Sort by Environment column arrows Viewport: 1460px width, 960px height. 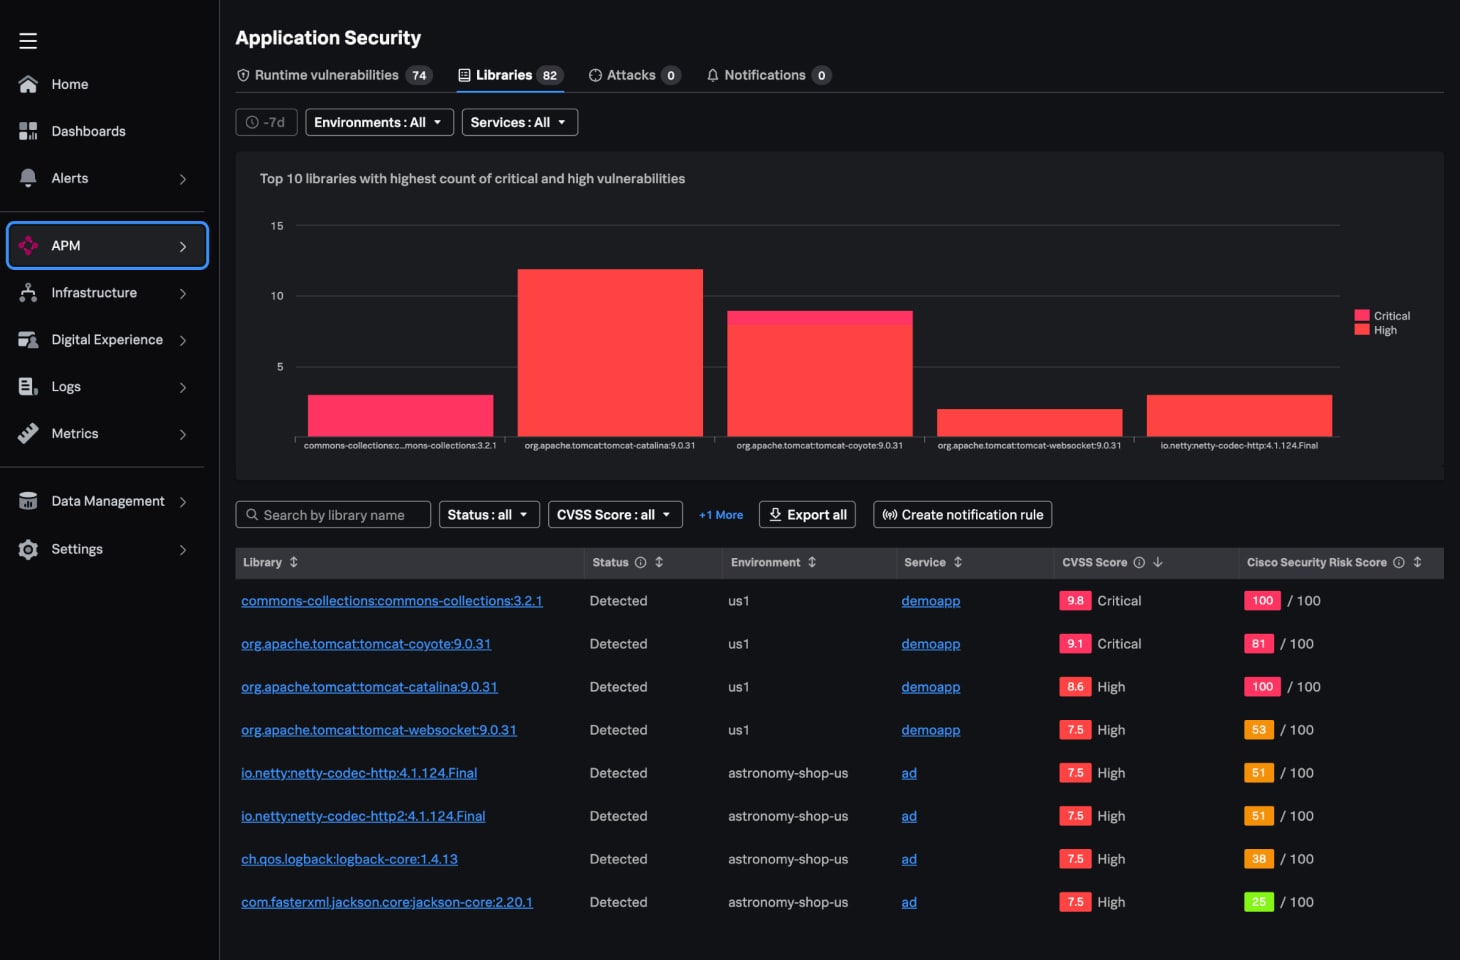click(x=812, y=562)
